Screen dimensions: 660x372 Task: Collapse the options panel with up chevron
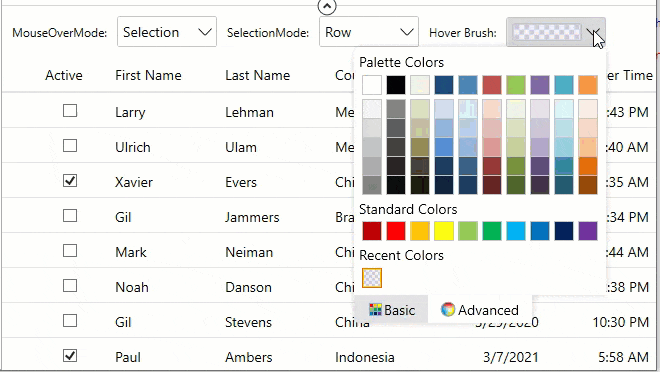pos(327,6)
